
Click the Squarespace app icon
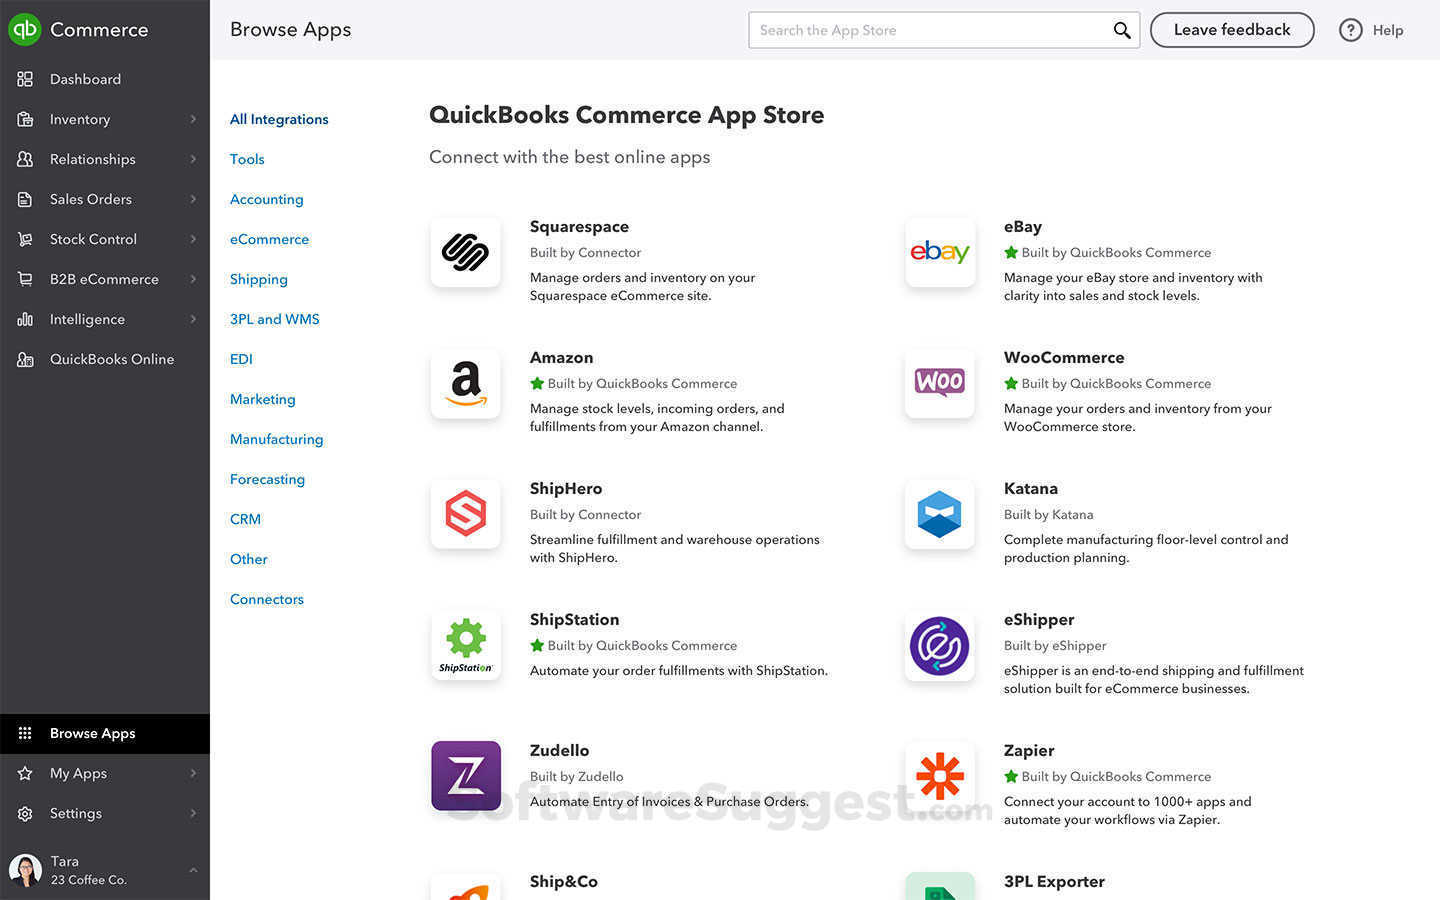(465, 252)
